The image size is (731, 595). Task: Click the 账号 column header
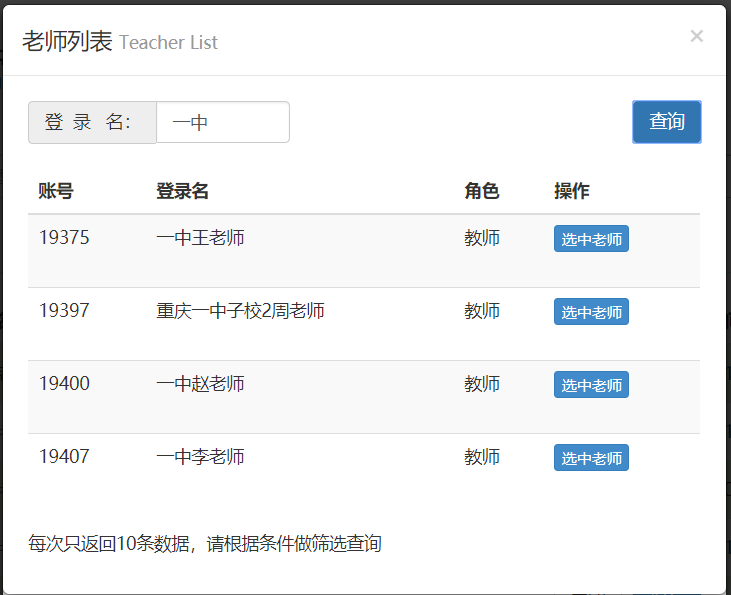(x=56, y=191)
